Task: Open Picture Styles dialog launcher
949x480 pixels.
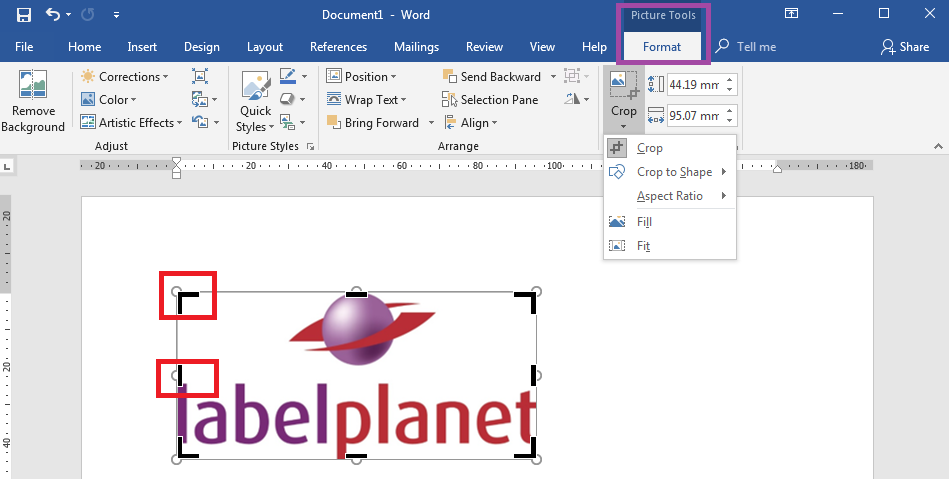Action: [x=310, y=146]
